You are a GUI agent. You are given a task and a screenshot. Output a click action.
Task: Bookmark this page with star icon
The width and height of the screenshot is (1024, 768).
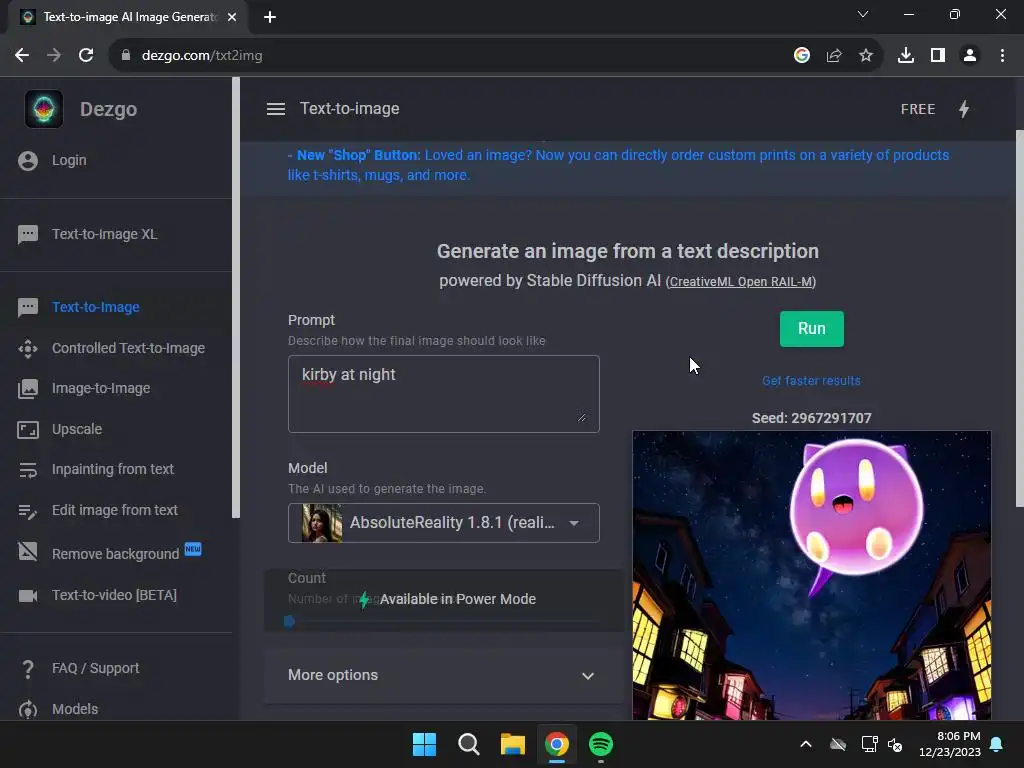click(x=865, y=56)
